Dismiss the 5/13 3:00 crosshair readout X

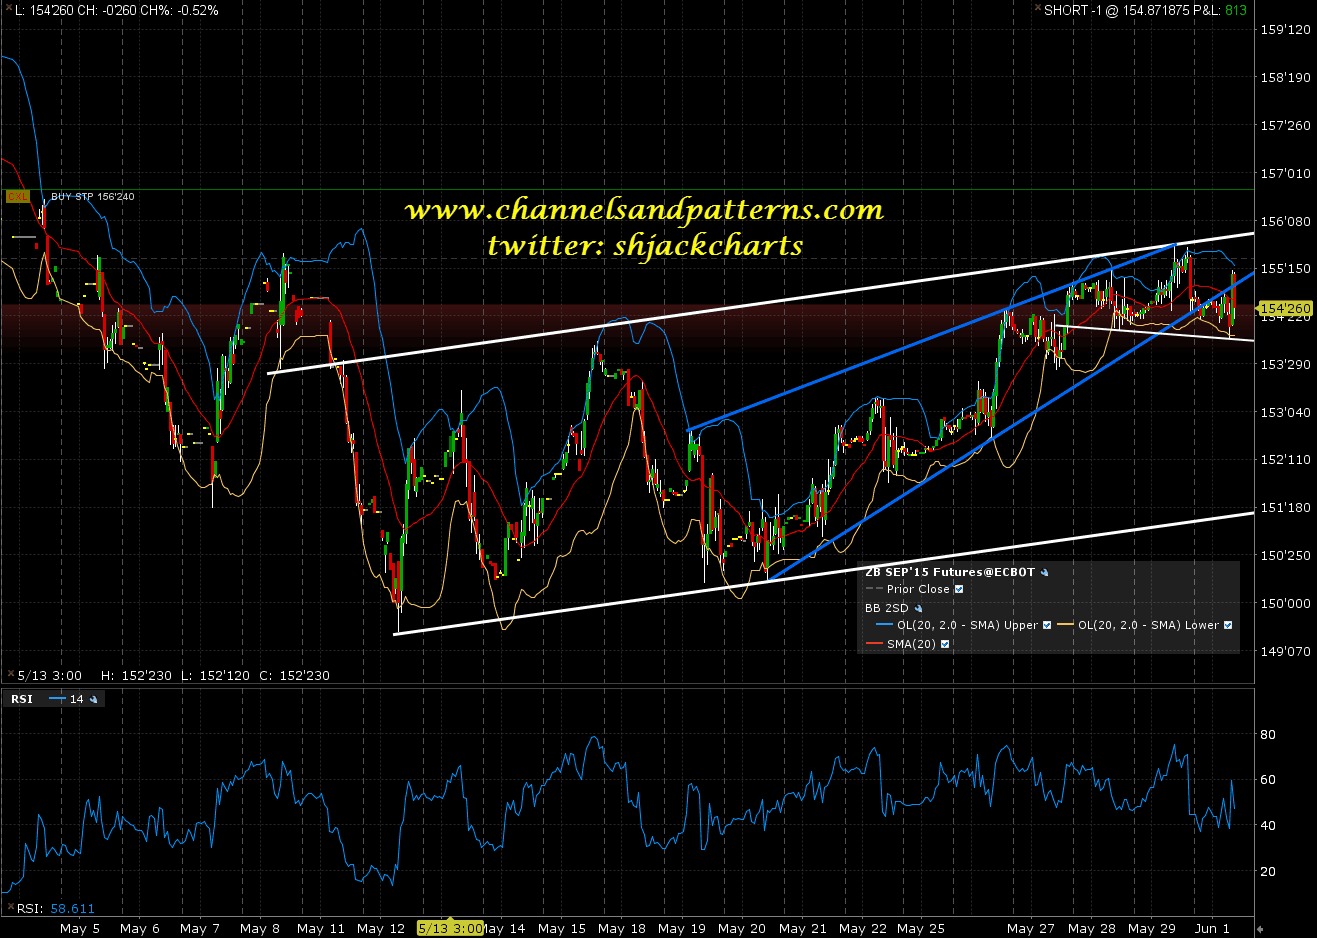point(10,675)
